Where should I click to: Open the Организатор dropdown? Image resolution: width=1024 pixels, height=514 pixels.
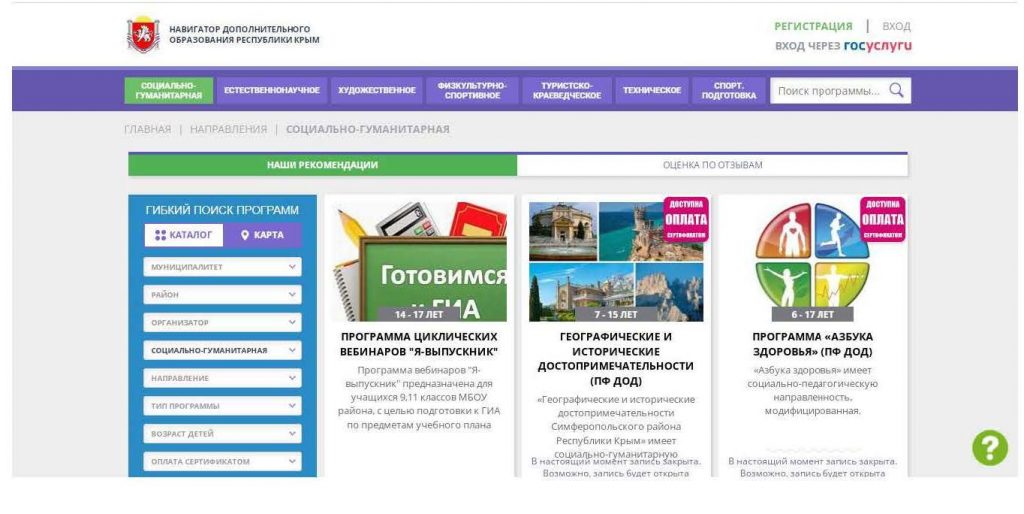(223, 323)
